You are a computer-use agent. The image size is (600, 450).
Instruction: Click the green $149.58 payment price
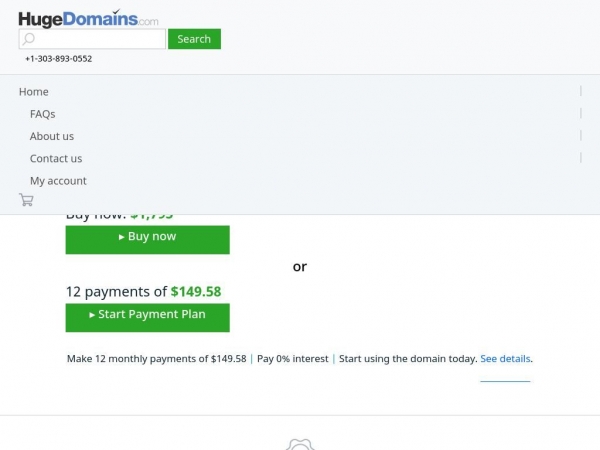click(x=196, y=292)
